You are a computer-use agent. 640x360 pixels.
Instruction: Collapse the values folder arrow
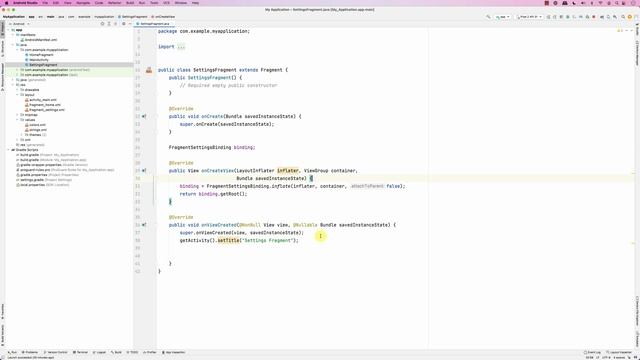coord(17,120)
